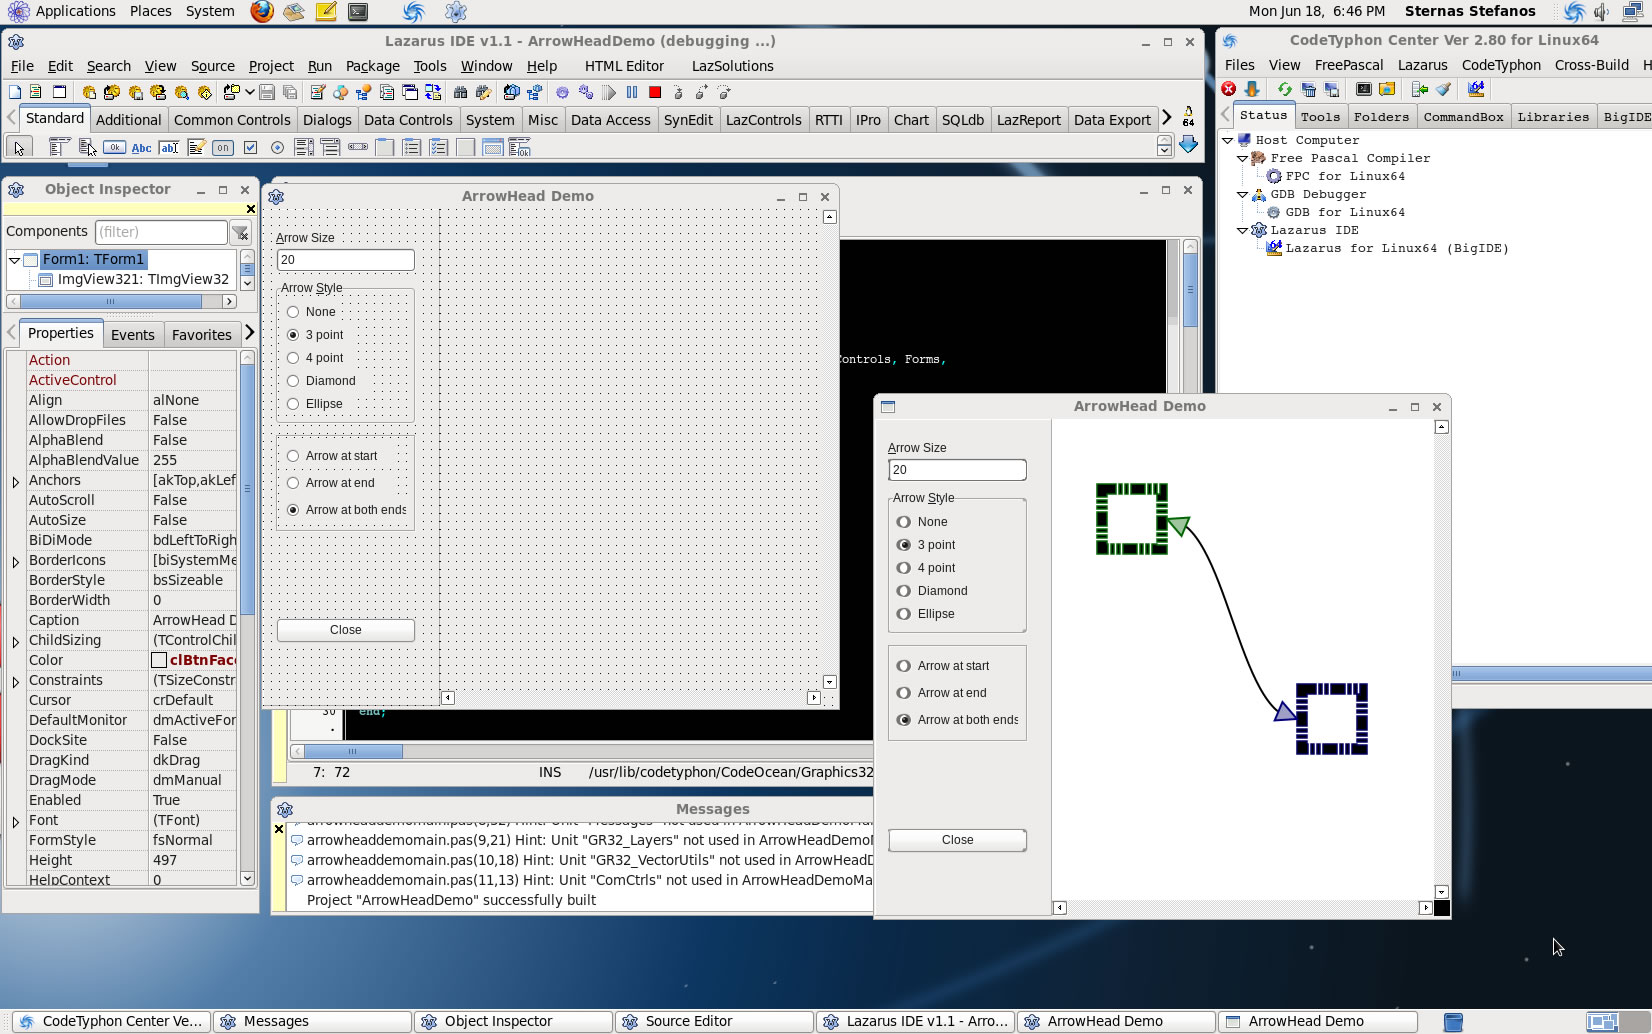Click the binoculars Find icon in toolbar
The height and width of the screenshot is (1034, 1652).
[460, 92]
